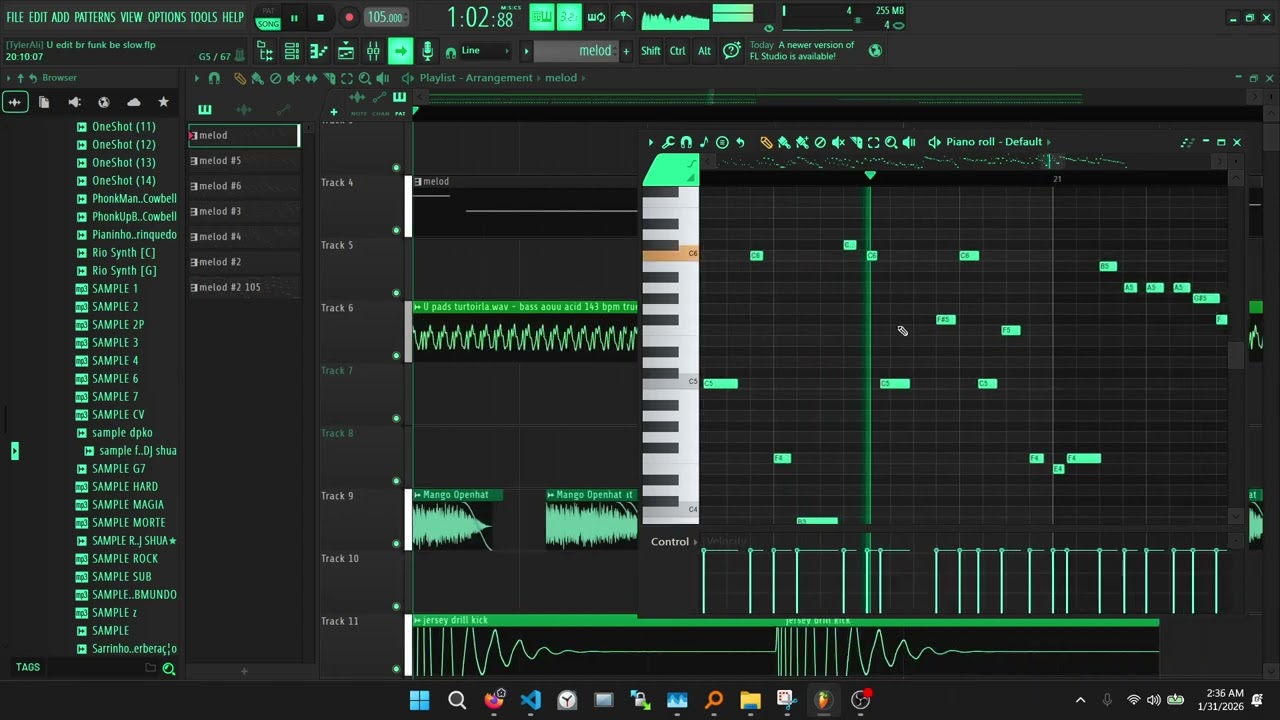The width and height of the screenshot is (1280, 720).
Task: Select the Draw pencil tool in the Playlist
Action: click(240, 78)
